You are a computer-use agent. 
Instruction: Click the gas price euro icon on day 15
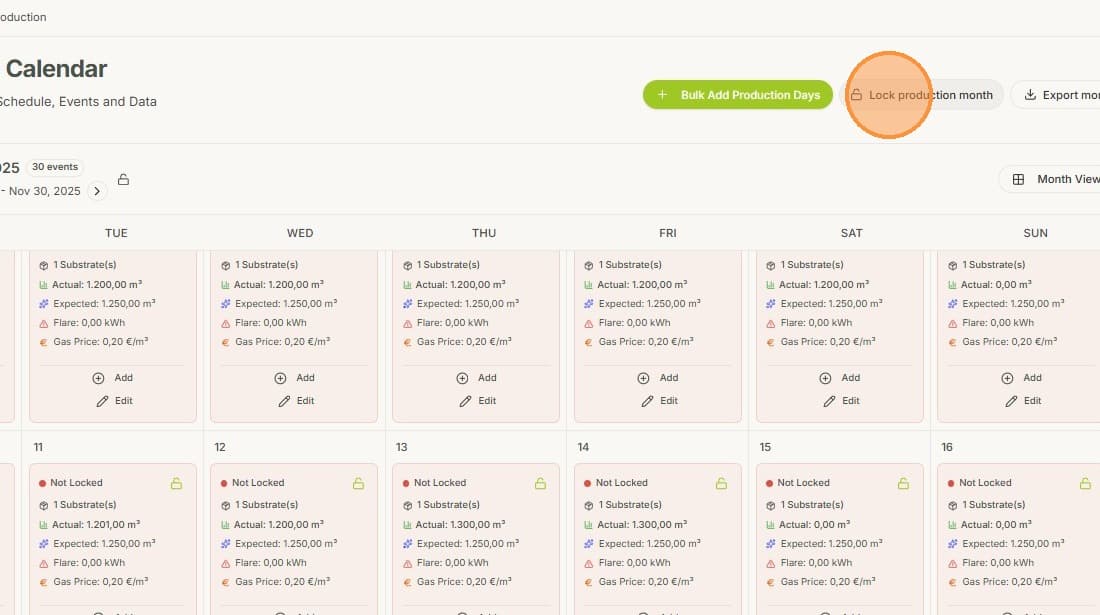(770, 582)
